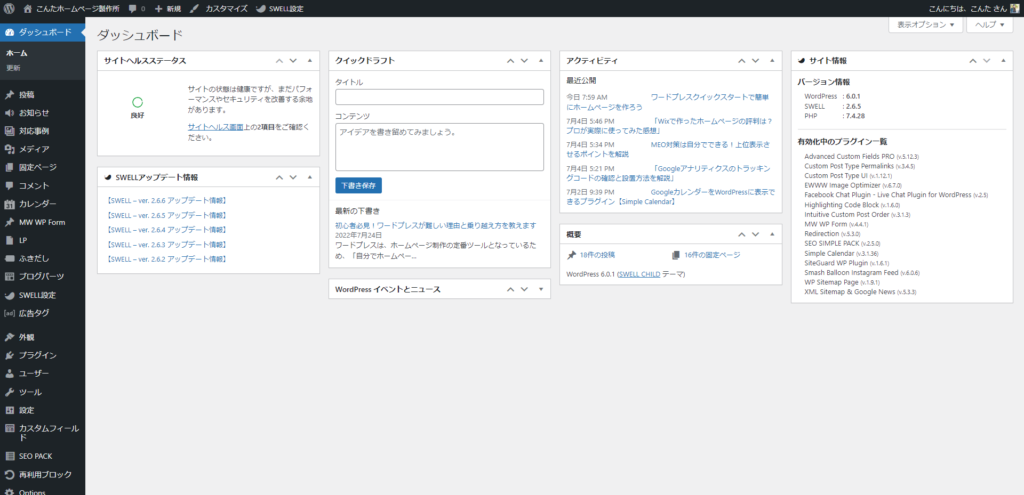Click the ふきだし icon in the sidebar
The width and height of the screenshot is (1024, 495).
point(10,259)
